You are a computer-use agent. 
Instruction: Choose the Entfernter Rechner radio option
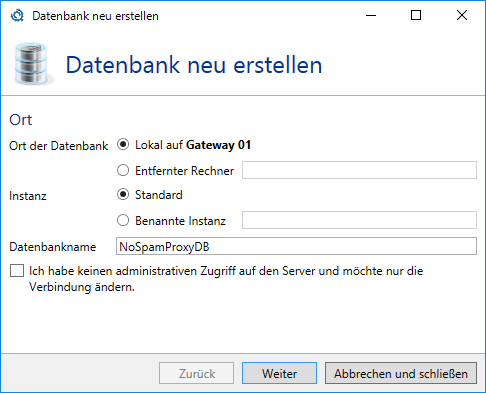123,170
